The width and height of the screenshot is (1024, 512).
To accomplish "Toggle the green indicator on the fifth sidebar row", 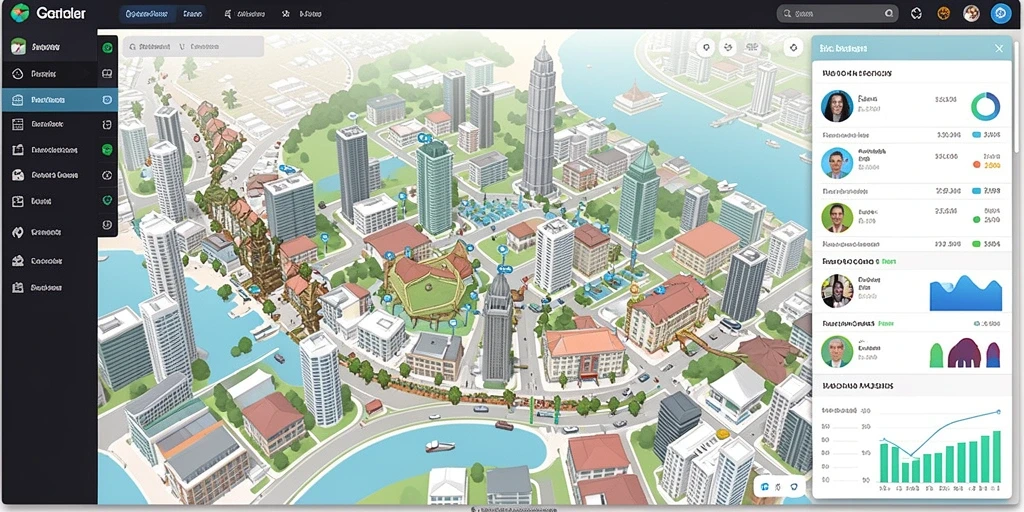I will [x=108, y=150].
